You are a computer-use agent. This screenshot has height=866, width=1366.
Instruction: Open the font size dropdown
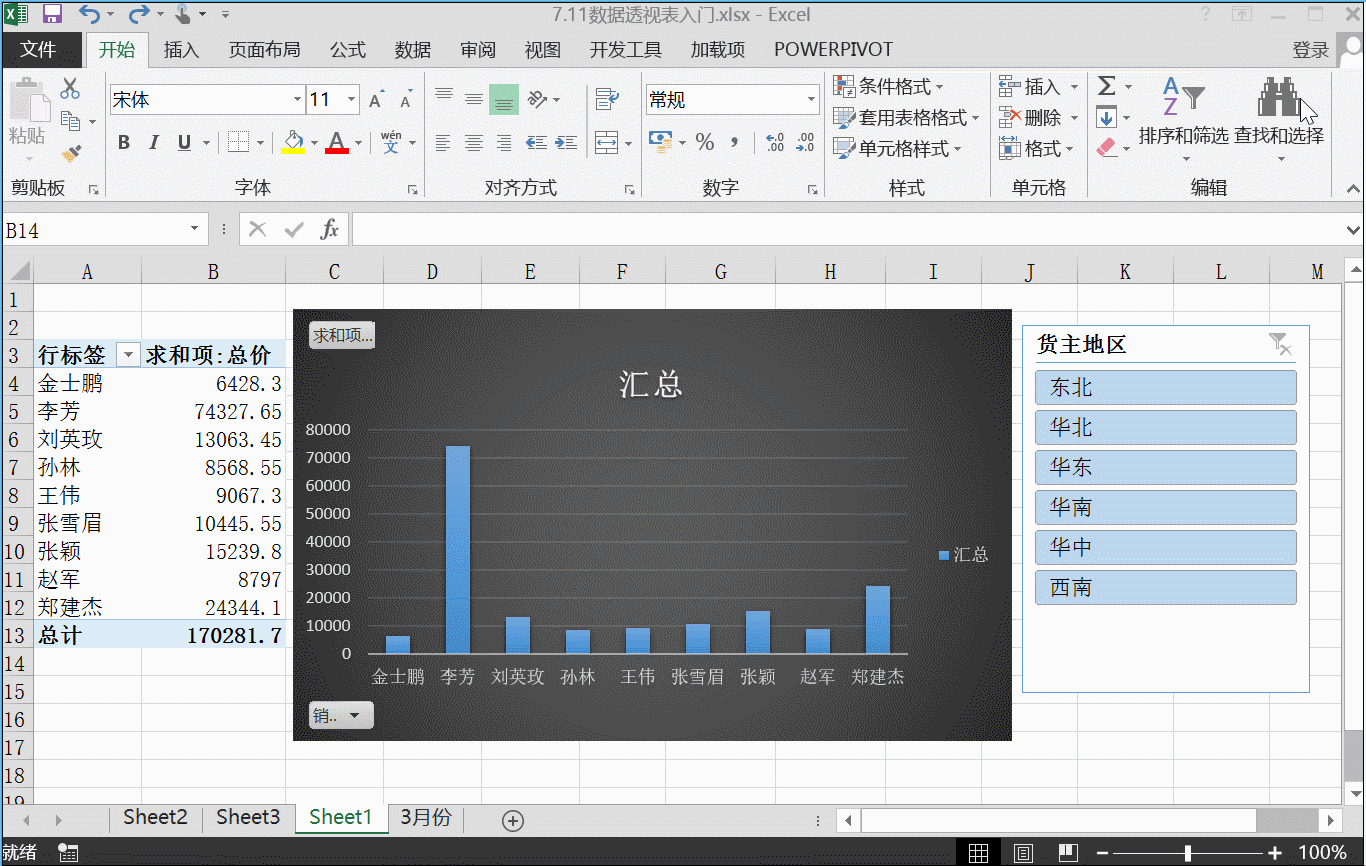coord(350,99)
